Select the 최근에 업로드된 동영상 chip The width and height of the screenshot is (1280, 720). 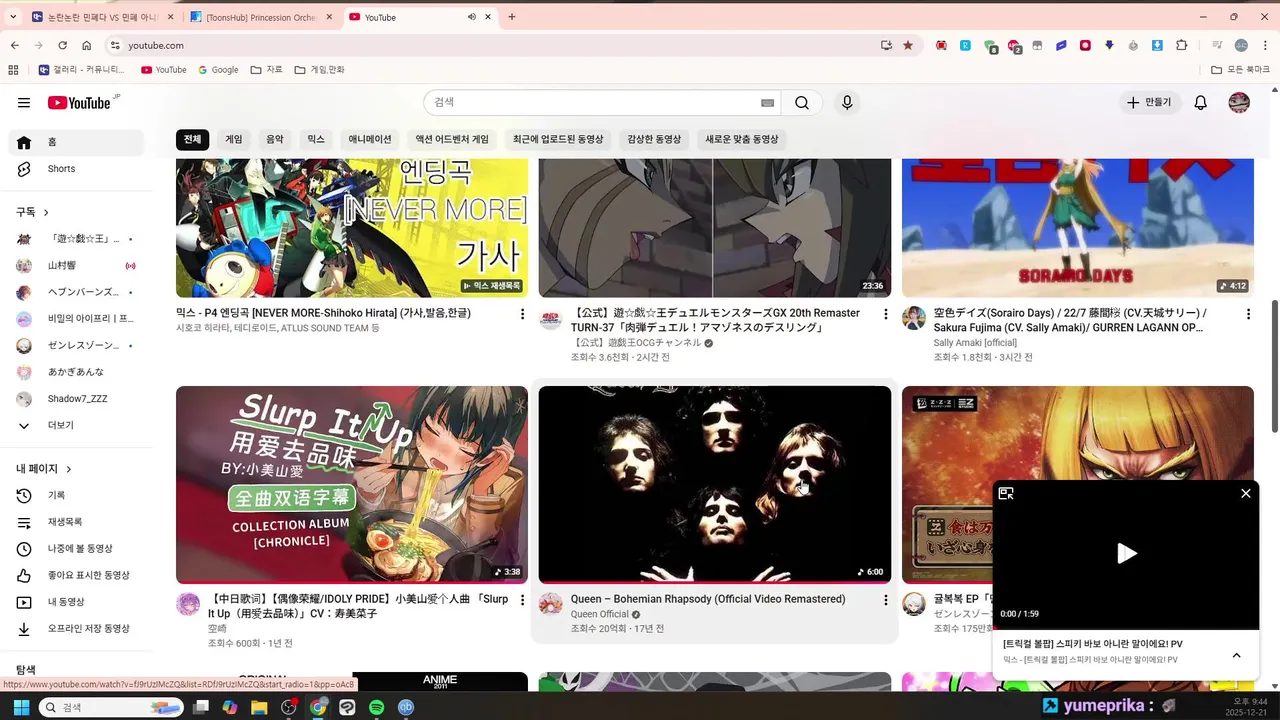click(558, 139)
